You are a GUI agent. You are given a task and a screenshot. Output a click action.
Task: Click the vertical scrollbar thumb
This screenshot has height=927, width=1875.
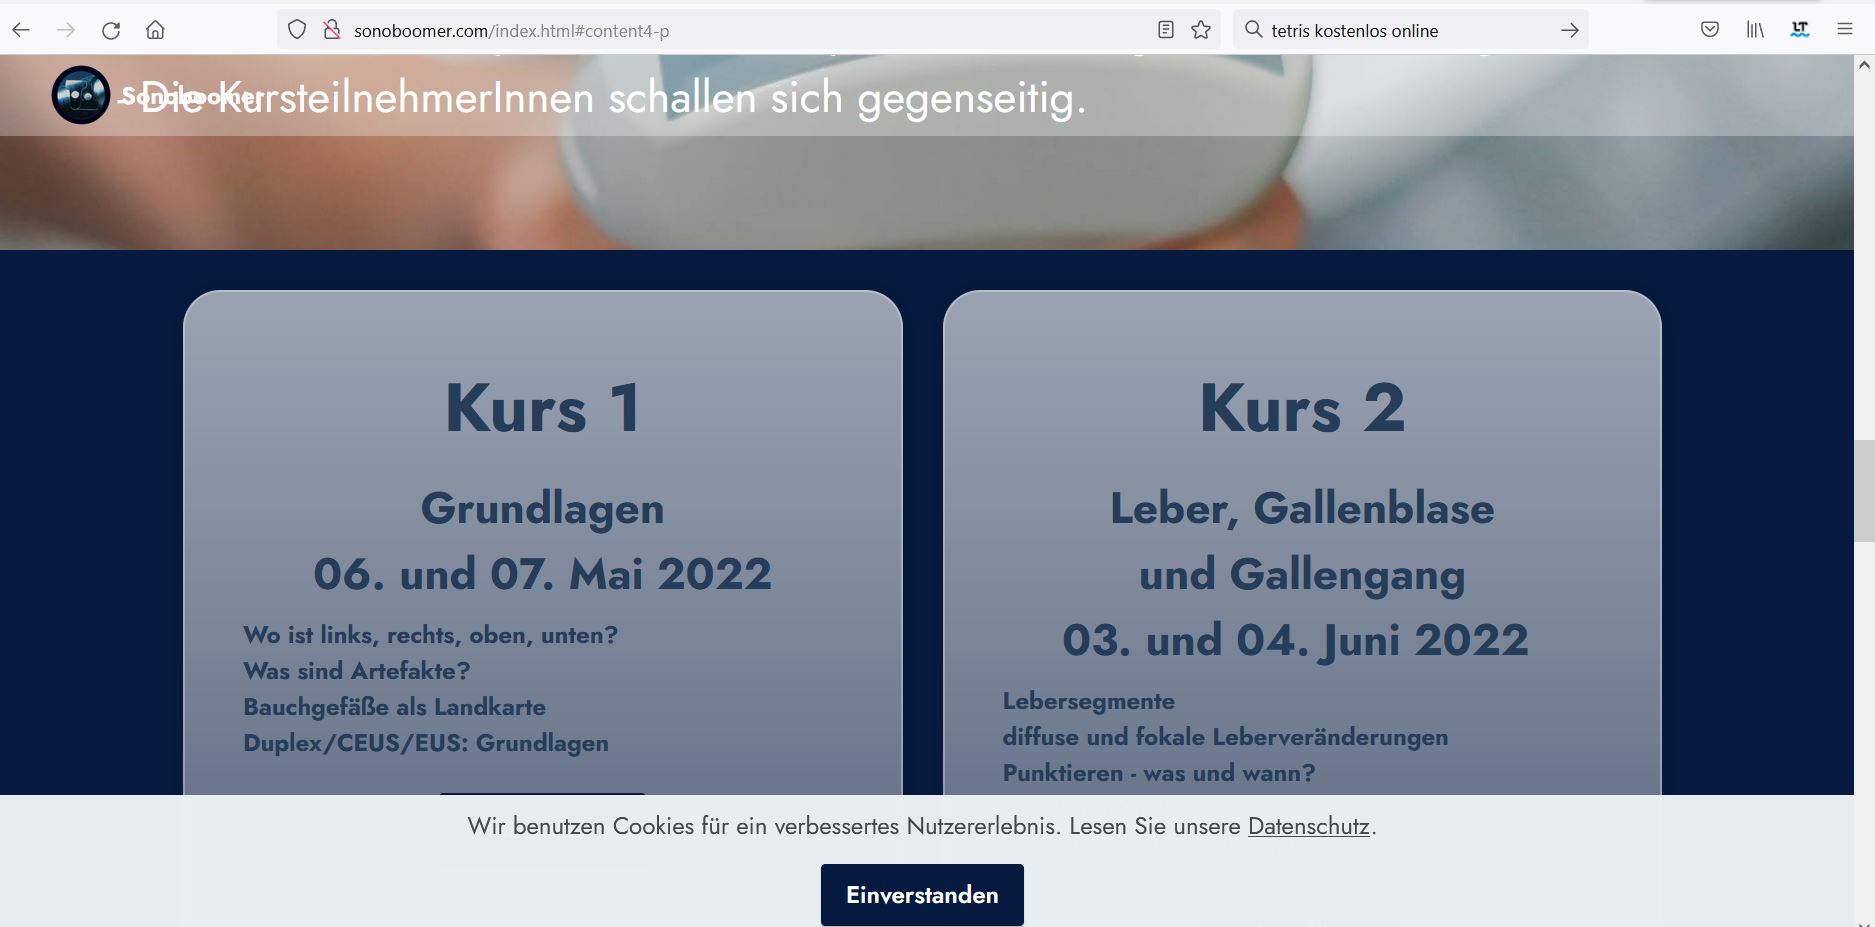[x=1864, y=491]
